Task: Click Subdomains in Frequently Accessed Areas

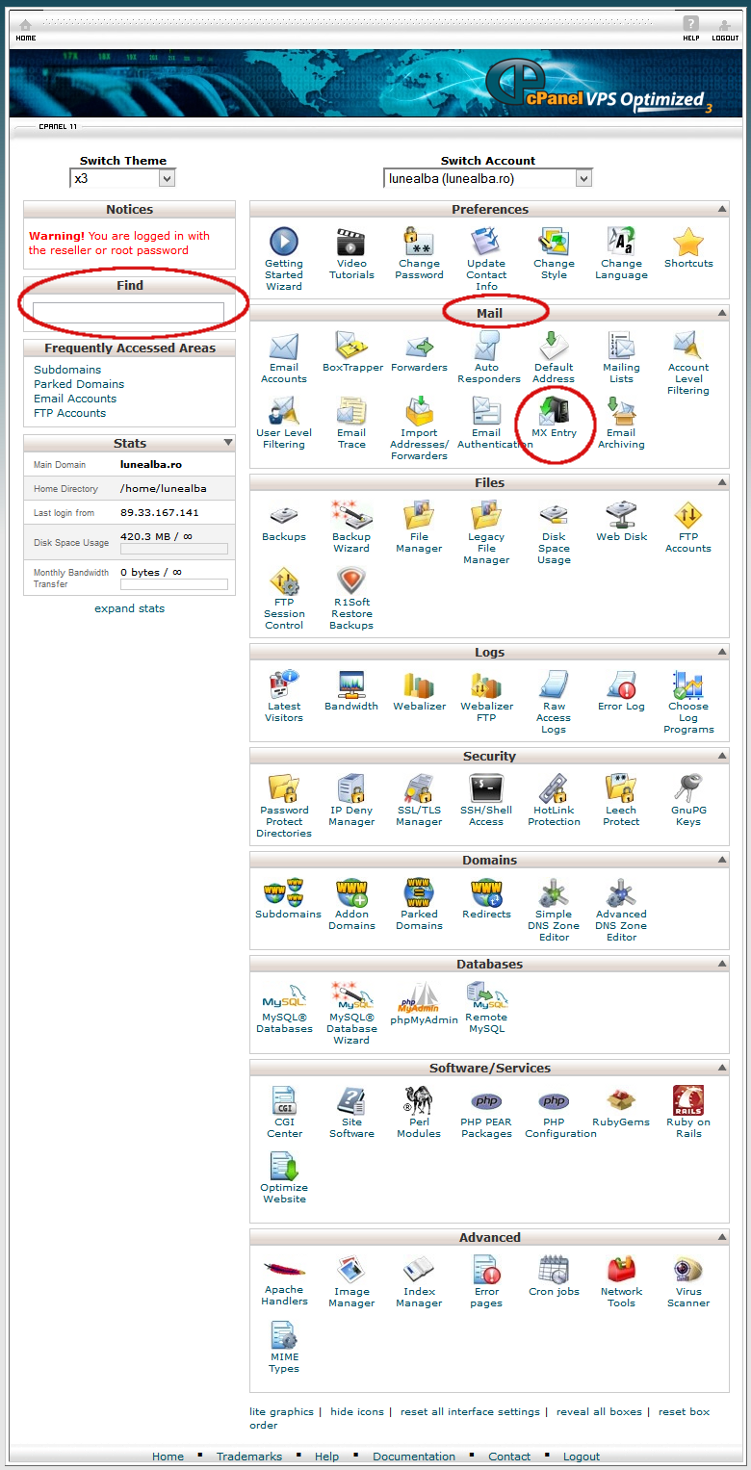Action: (67, 370)
